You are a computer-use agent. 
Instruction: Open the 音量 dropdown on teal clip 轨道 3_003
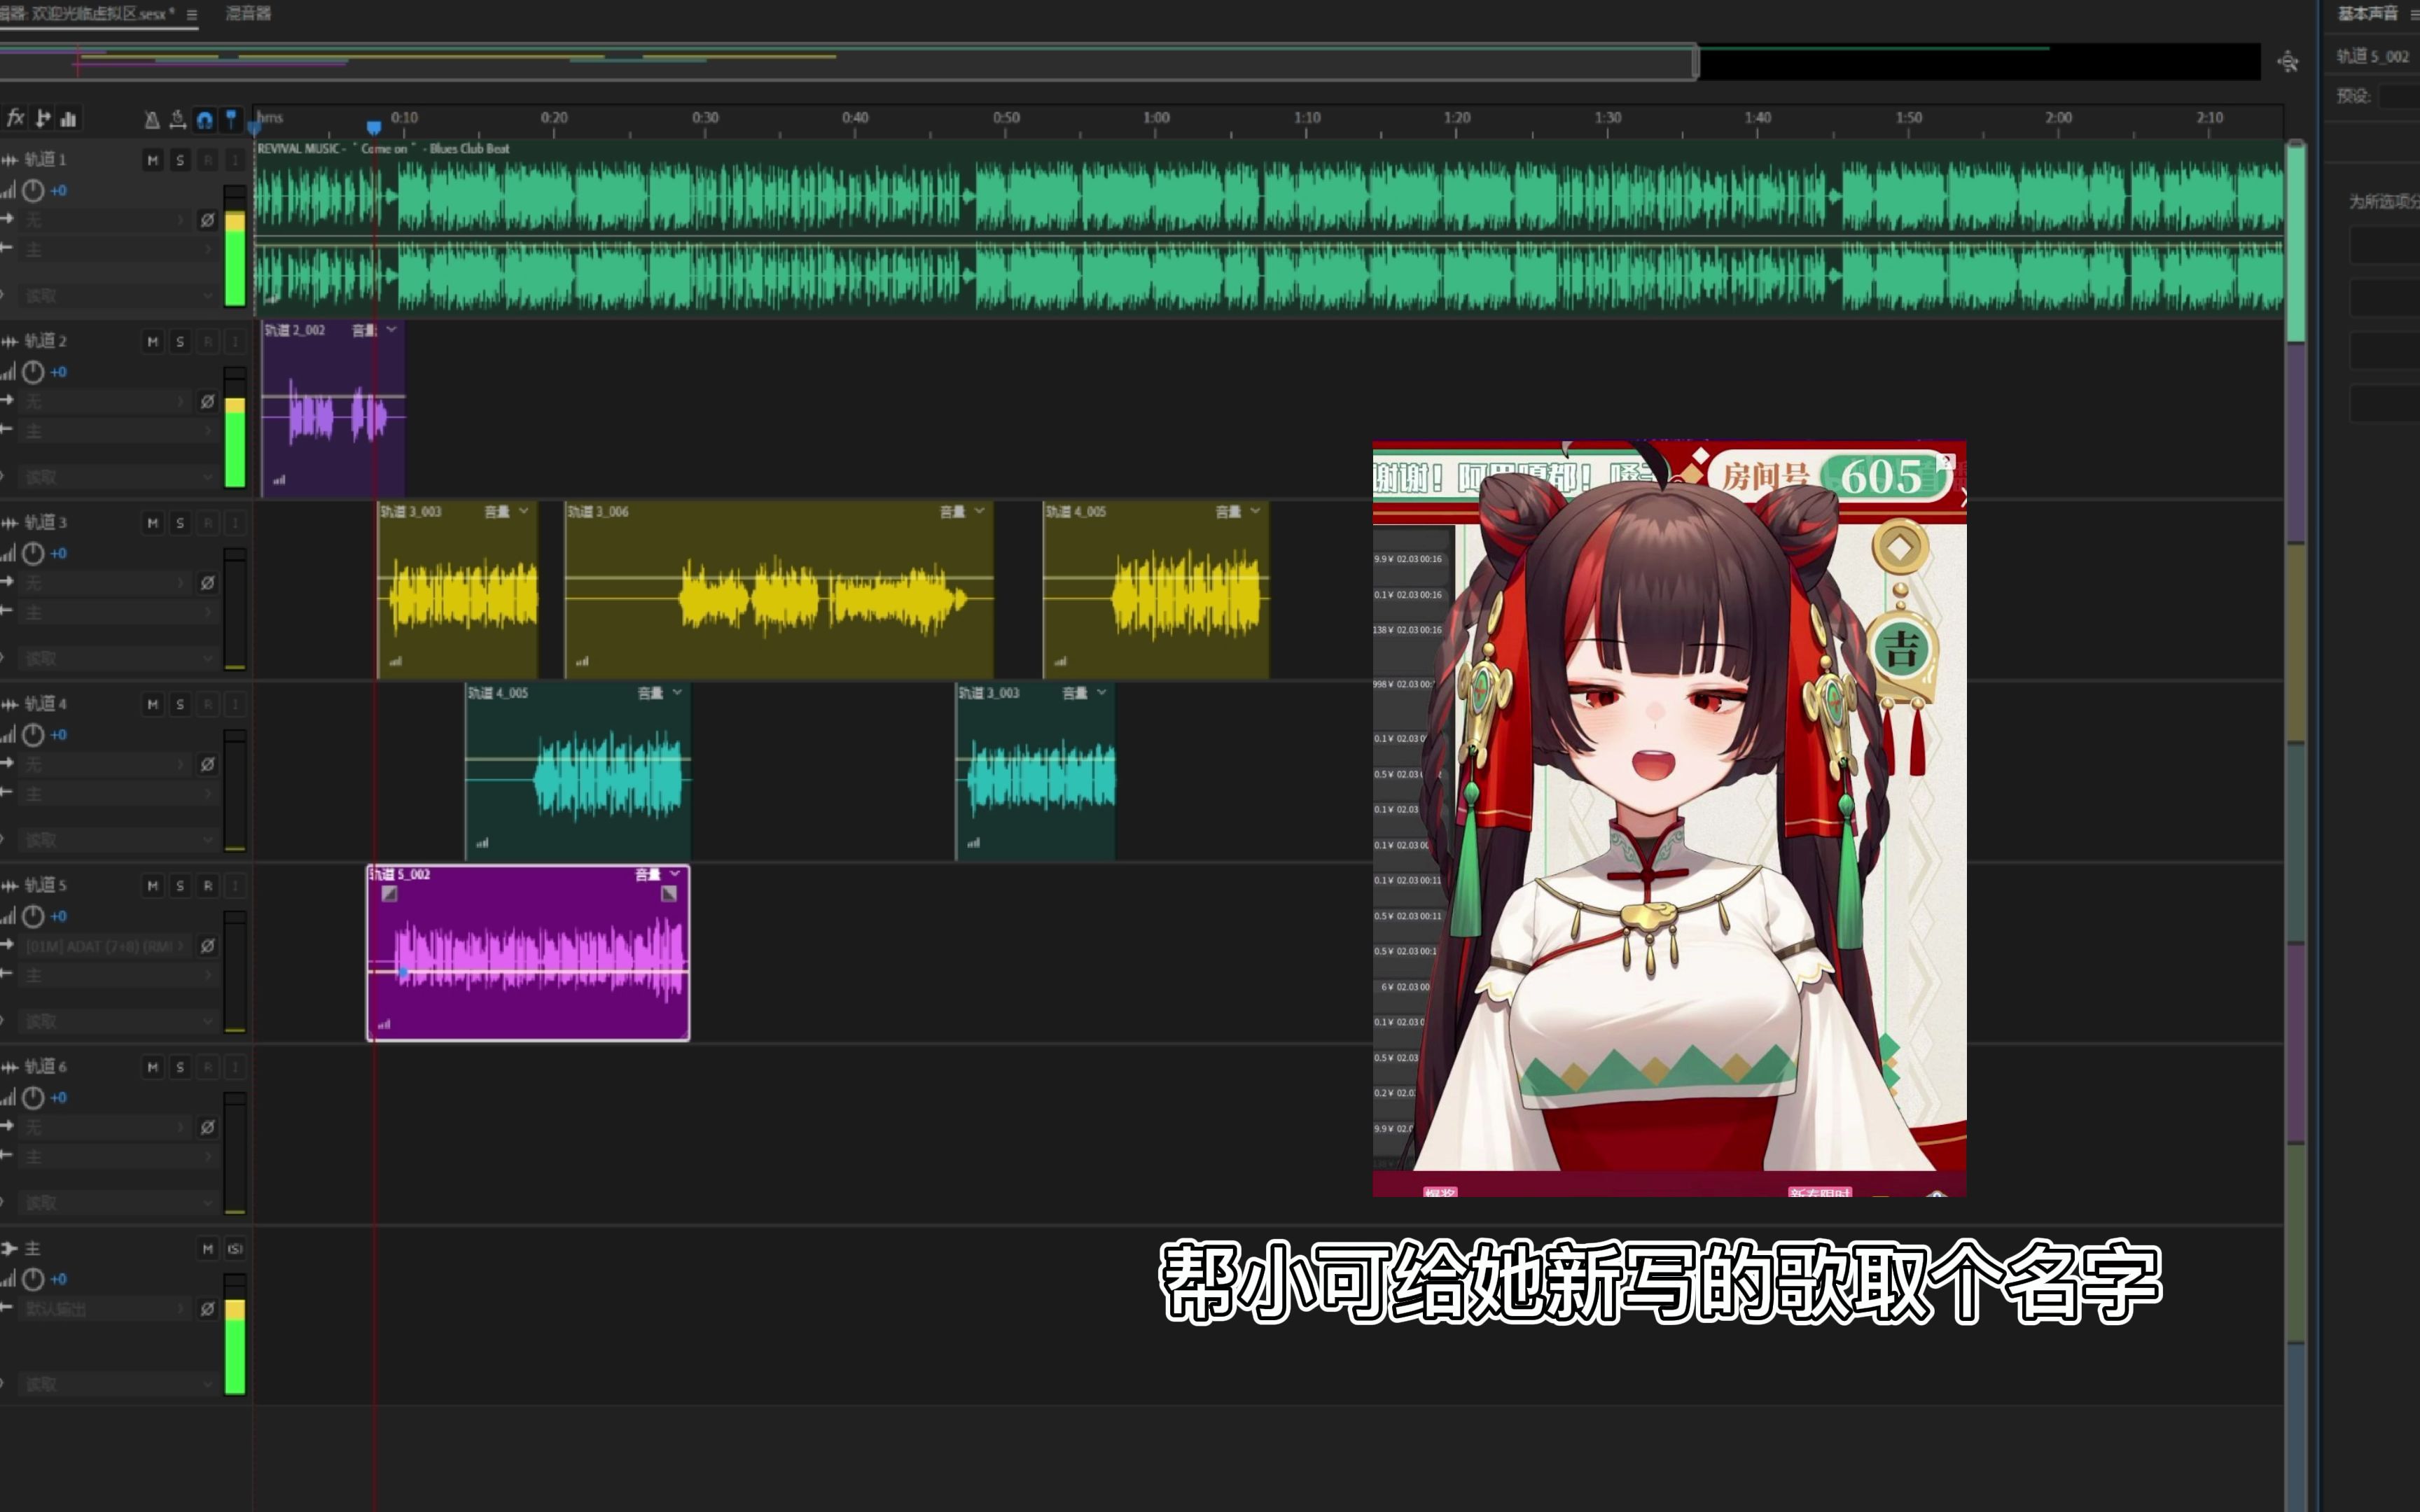coord(1085,693)
